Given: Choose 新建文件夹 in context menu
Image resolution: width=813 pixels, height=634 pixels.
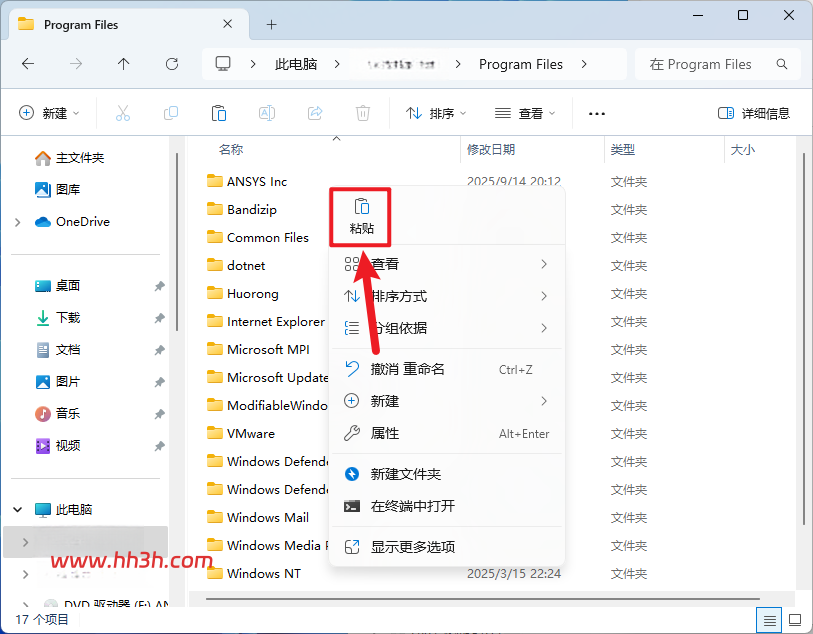Looking at the screenshot, I should [447, 474].
